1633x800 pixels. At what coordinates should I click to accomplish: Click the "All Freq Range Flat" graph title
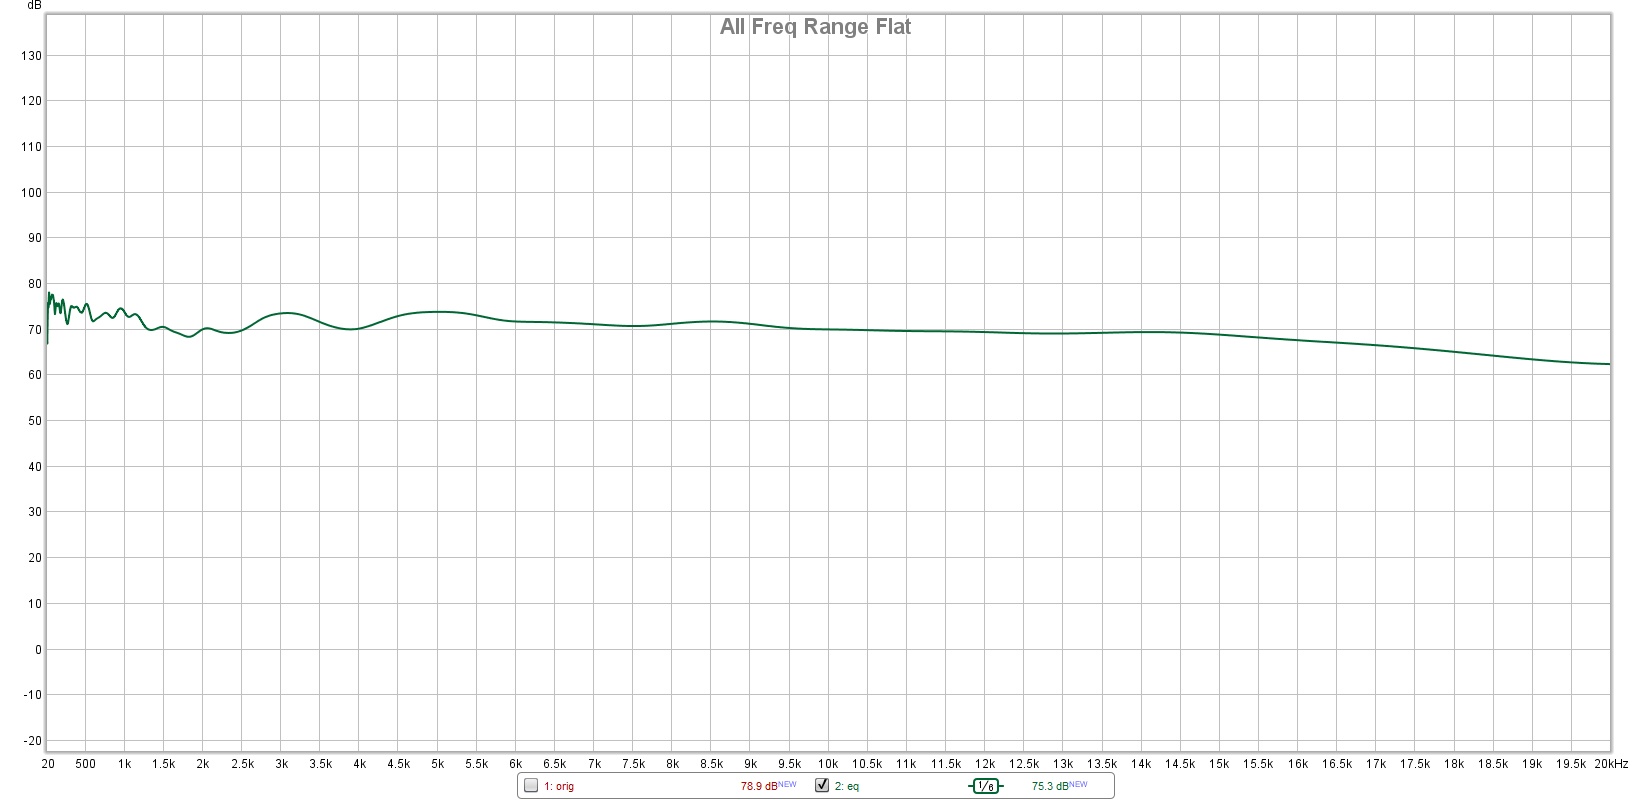(x=815, y=27)
